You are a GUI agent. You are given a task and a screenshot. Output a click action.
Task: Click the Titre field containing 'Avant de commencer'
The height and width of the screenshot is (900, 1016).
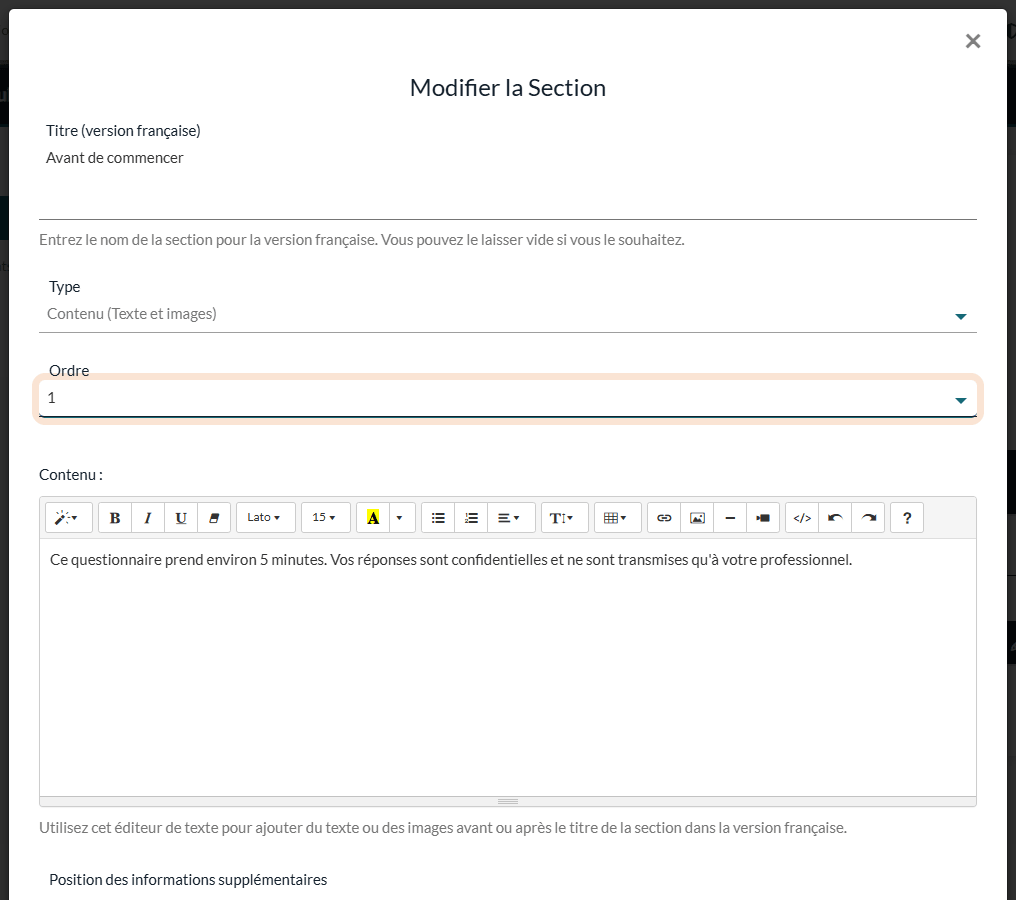[507, 182]
